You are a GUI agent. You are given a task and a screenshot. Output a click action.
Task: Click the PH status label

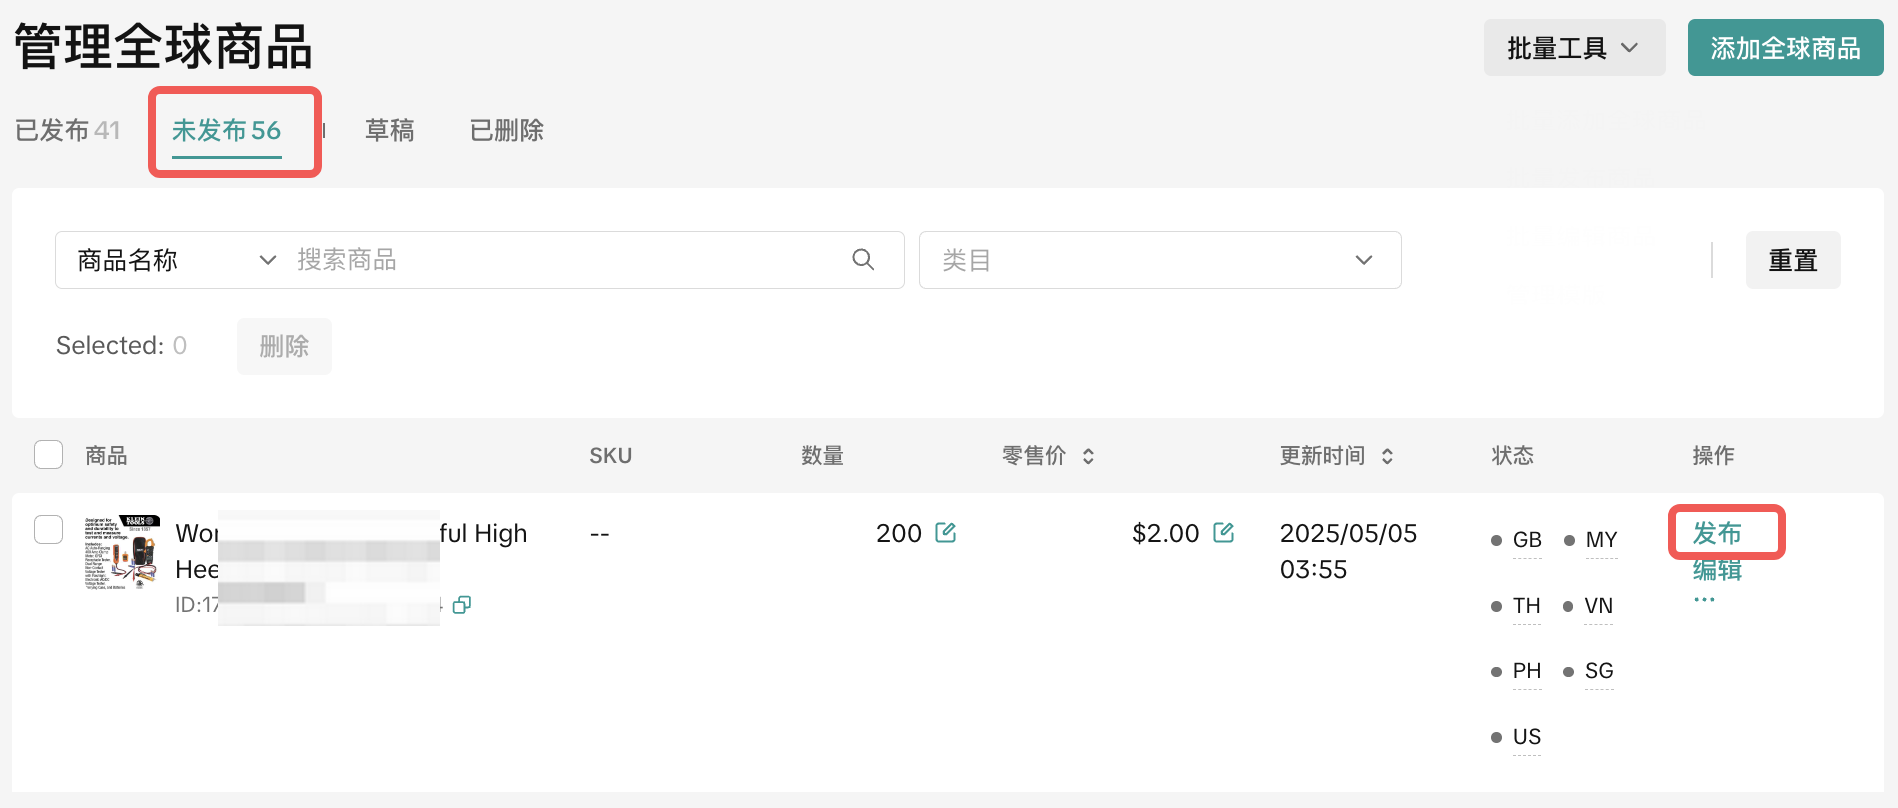[x=1527, y=671]
